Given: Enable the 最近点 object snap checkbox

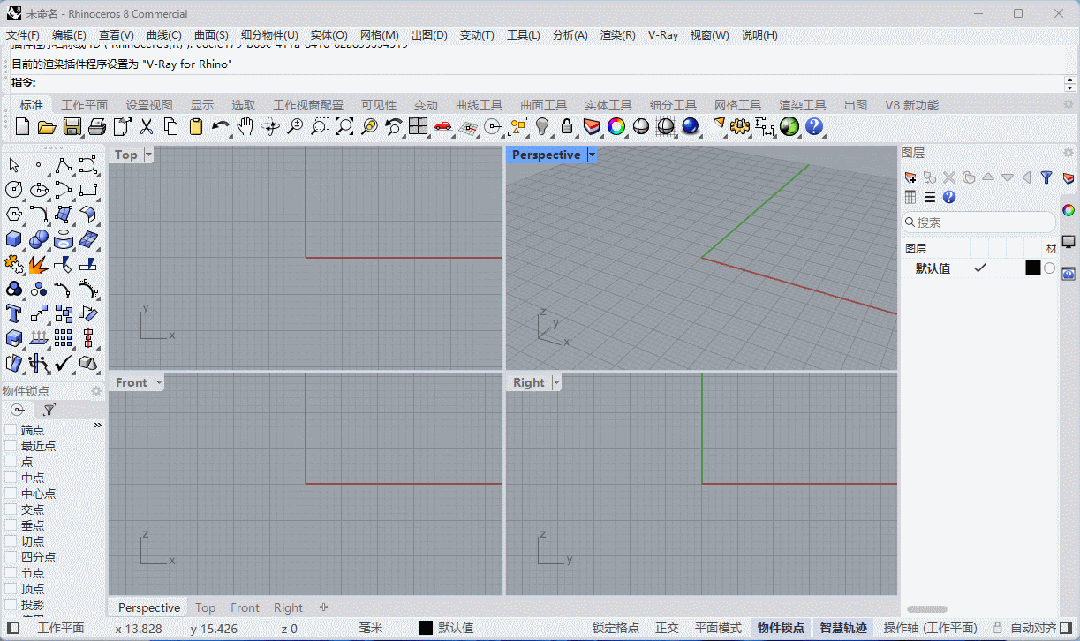Looking at the screenshot, I should click(x=10, y=445).
